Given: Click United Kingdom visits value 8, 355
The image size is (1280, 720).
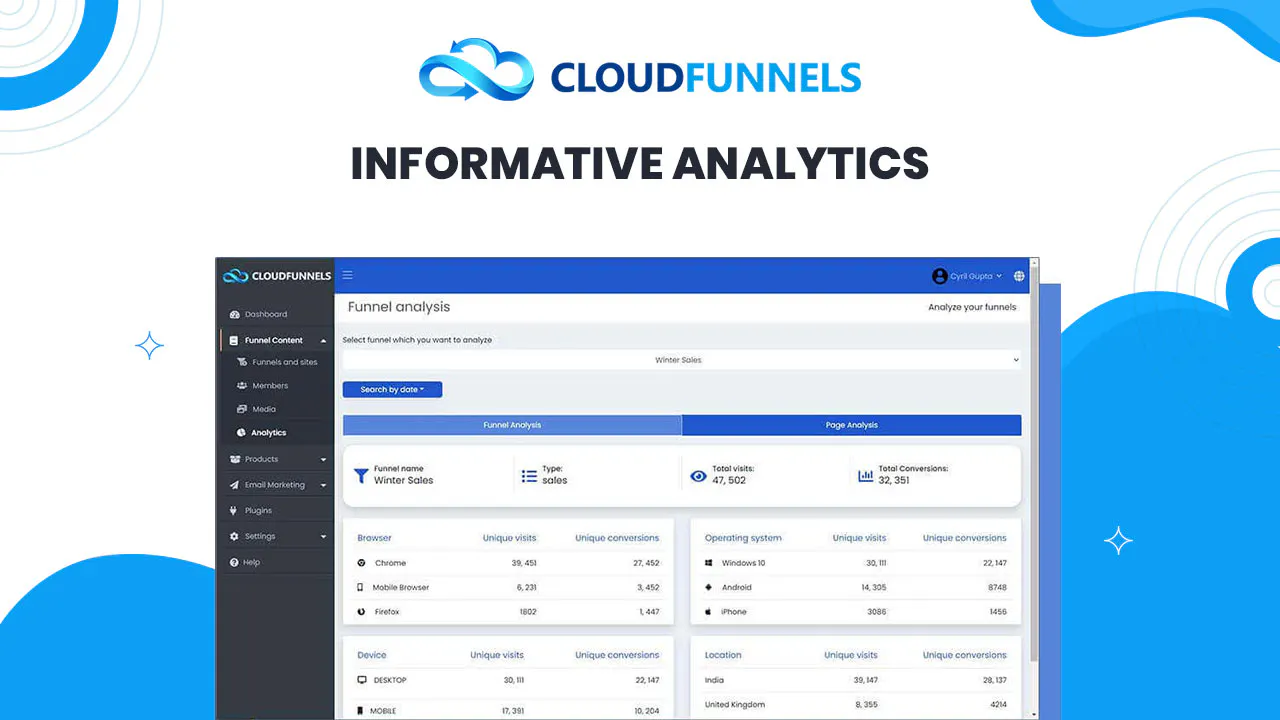Looking at the screenshot, I should tap(867, 704).
